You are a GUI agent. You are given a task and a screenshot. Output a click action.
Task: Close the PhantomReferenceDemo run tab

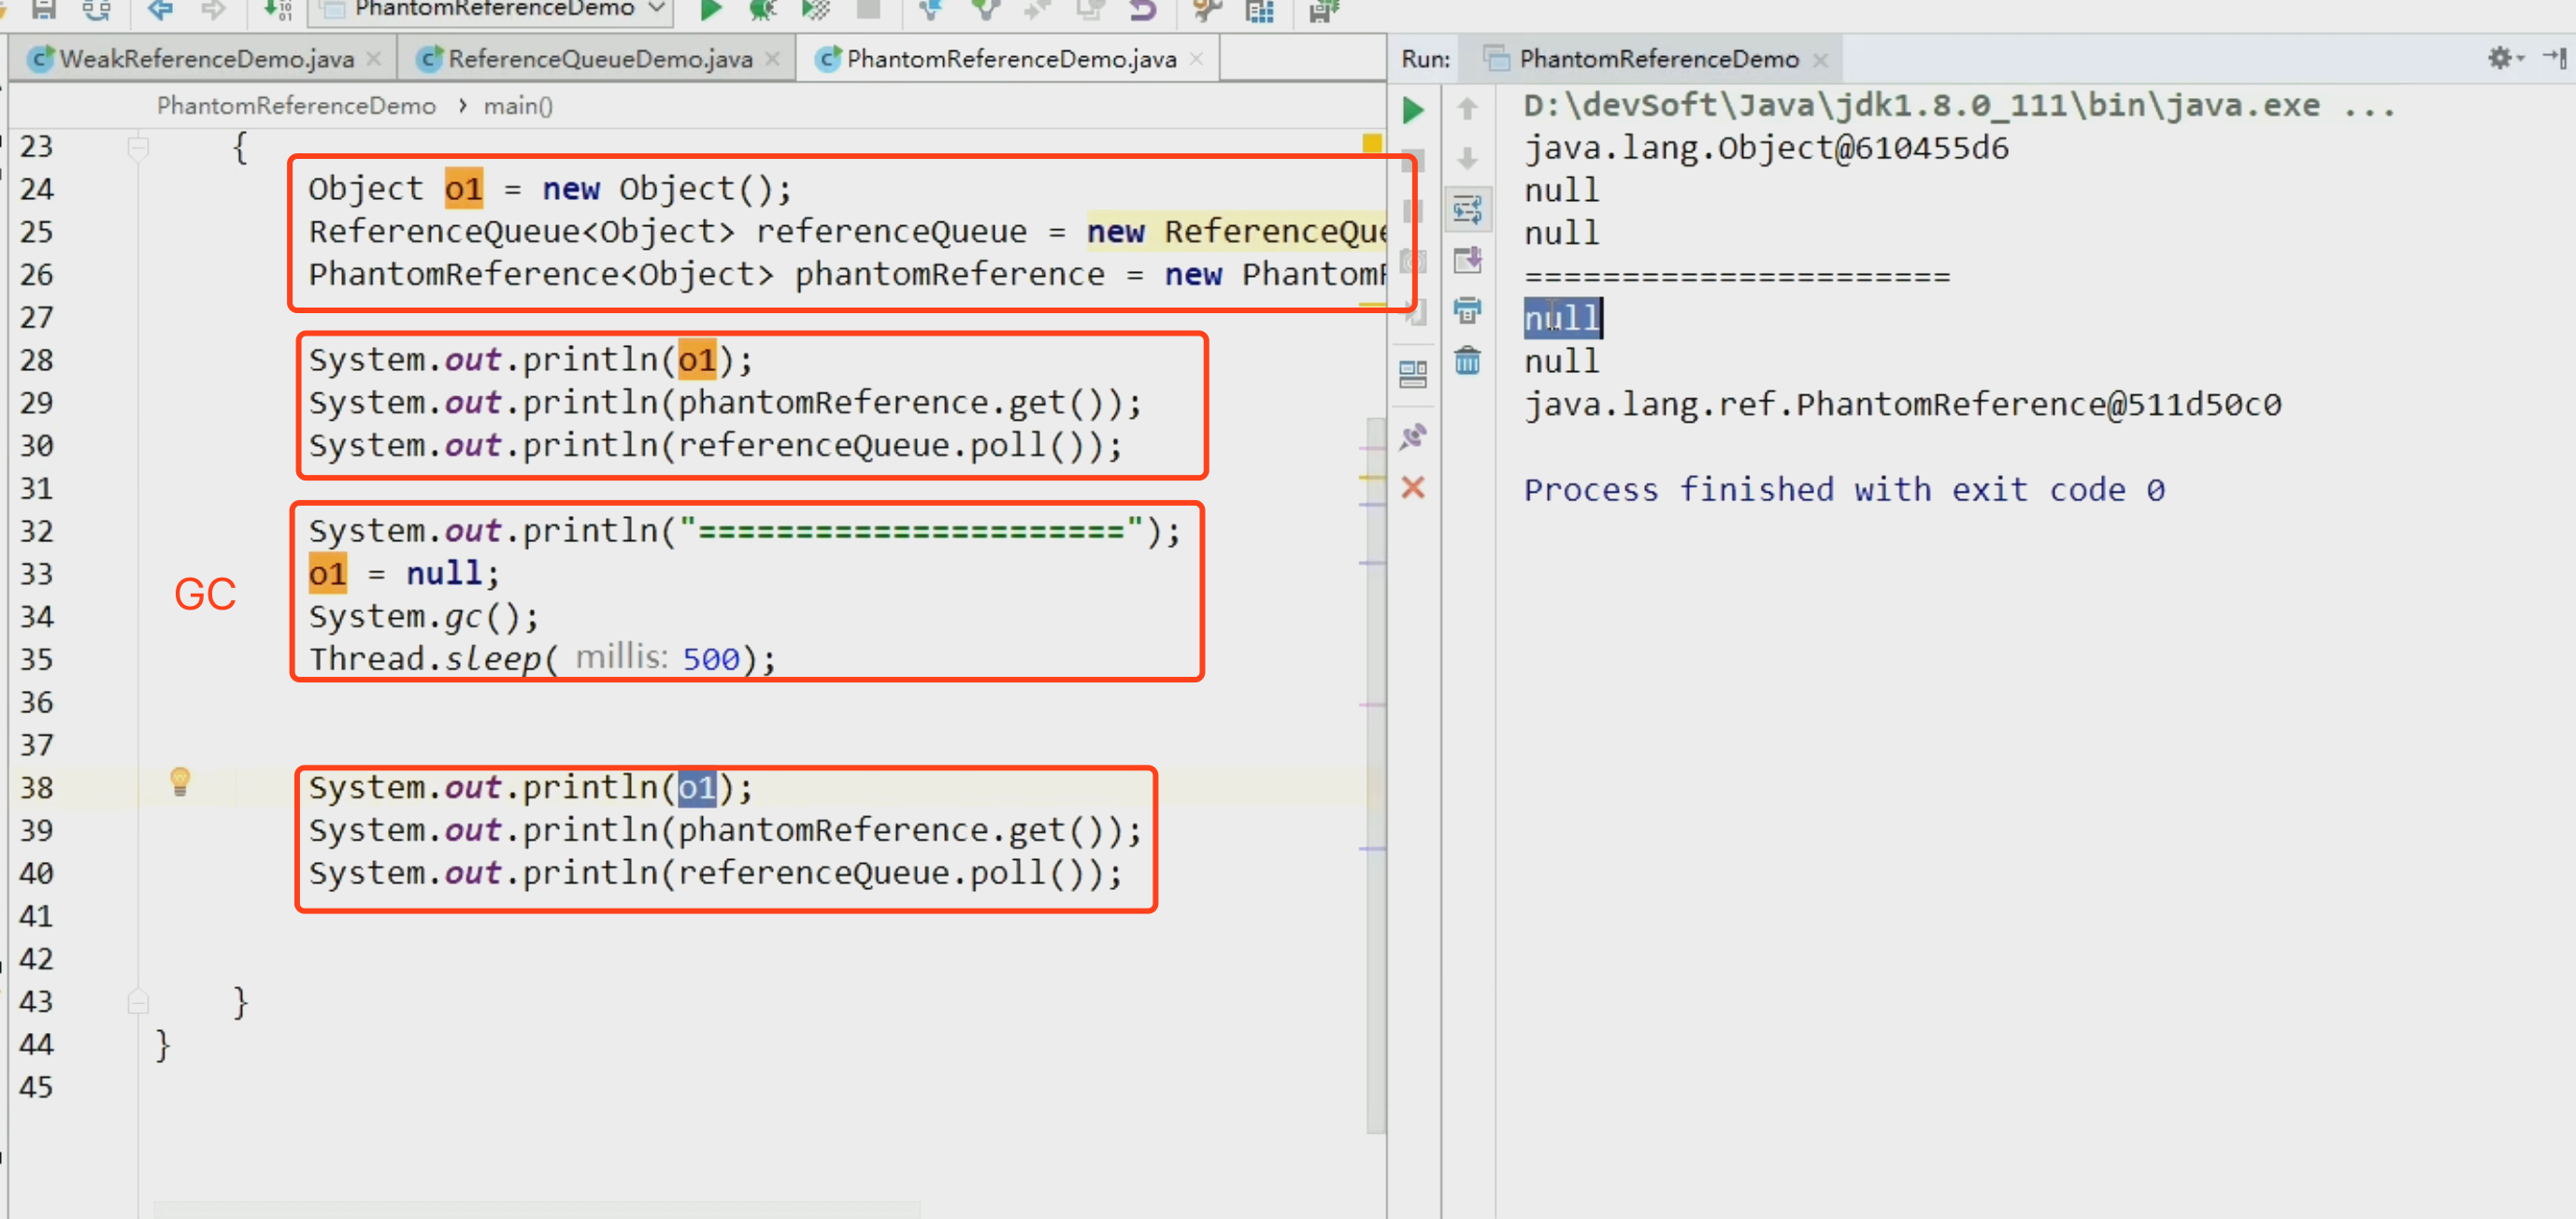click(1820, 60)
